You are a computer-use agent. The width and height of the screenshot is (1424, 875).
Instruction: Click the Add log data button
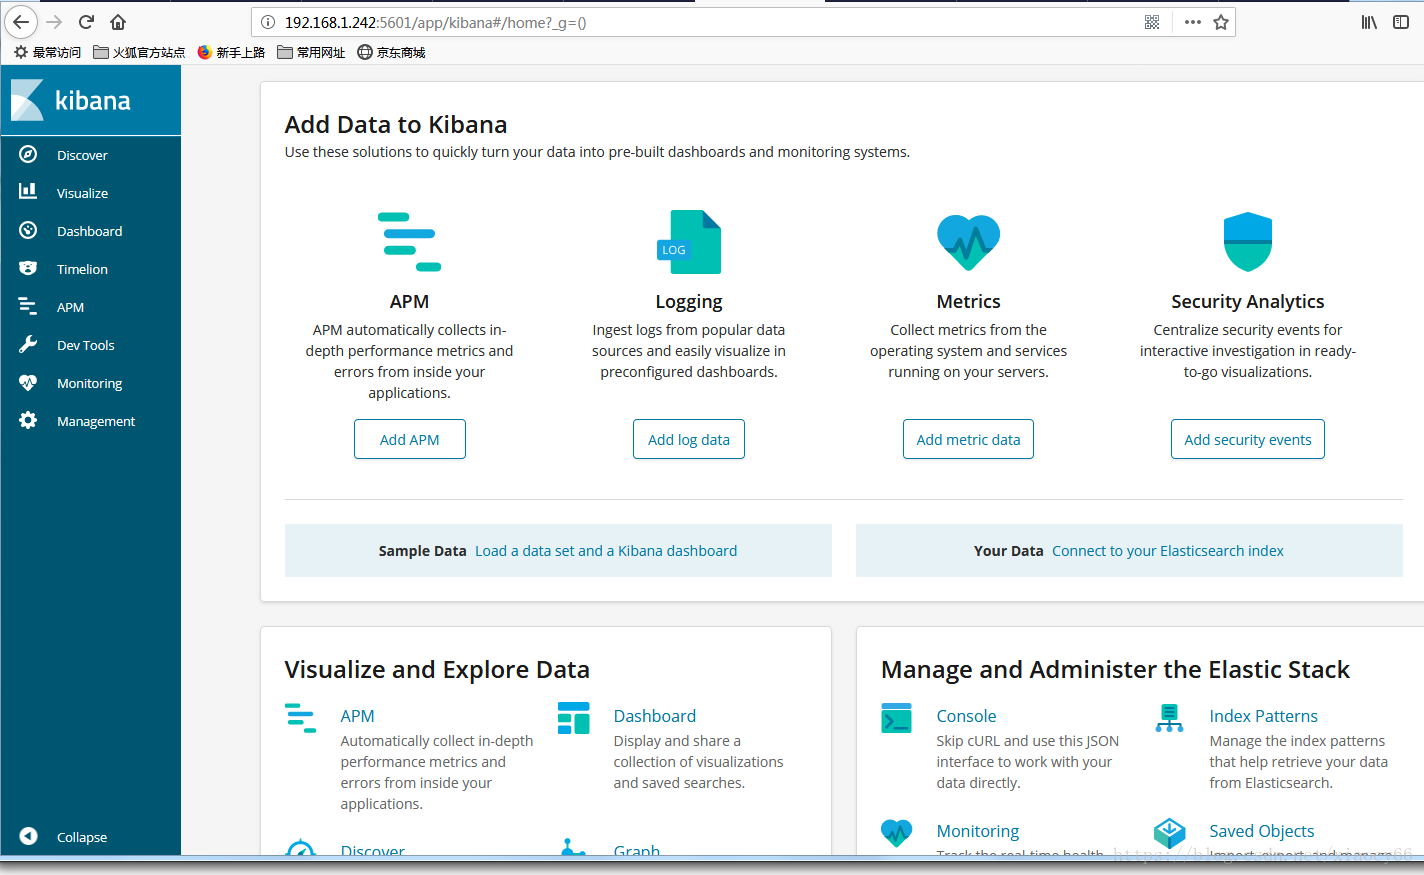pos(689,439)
